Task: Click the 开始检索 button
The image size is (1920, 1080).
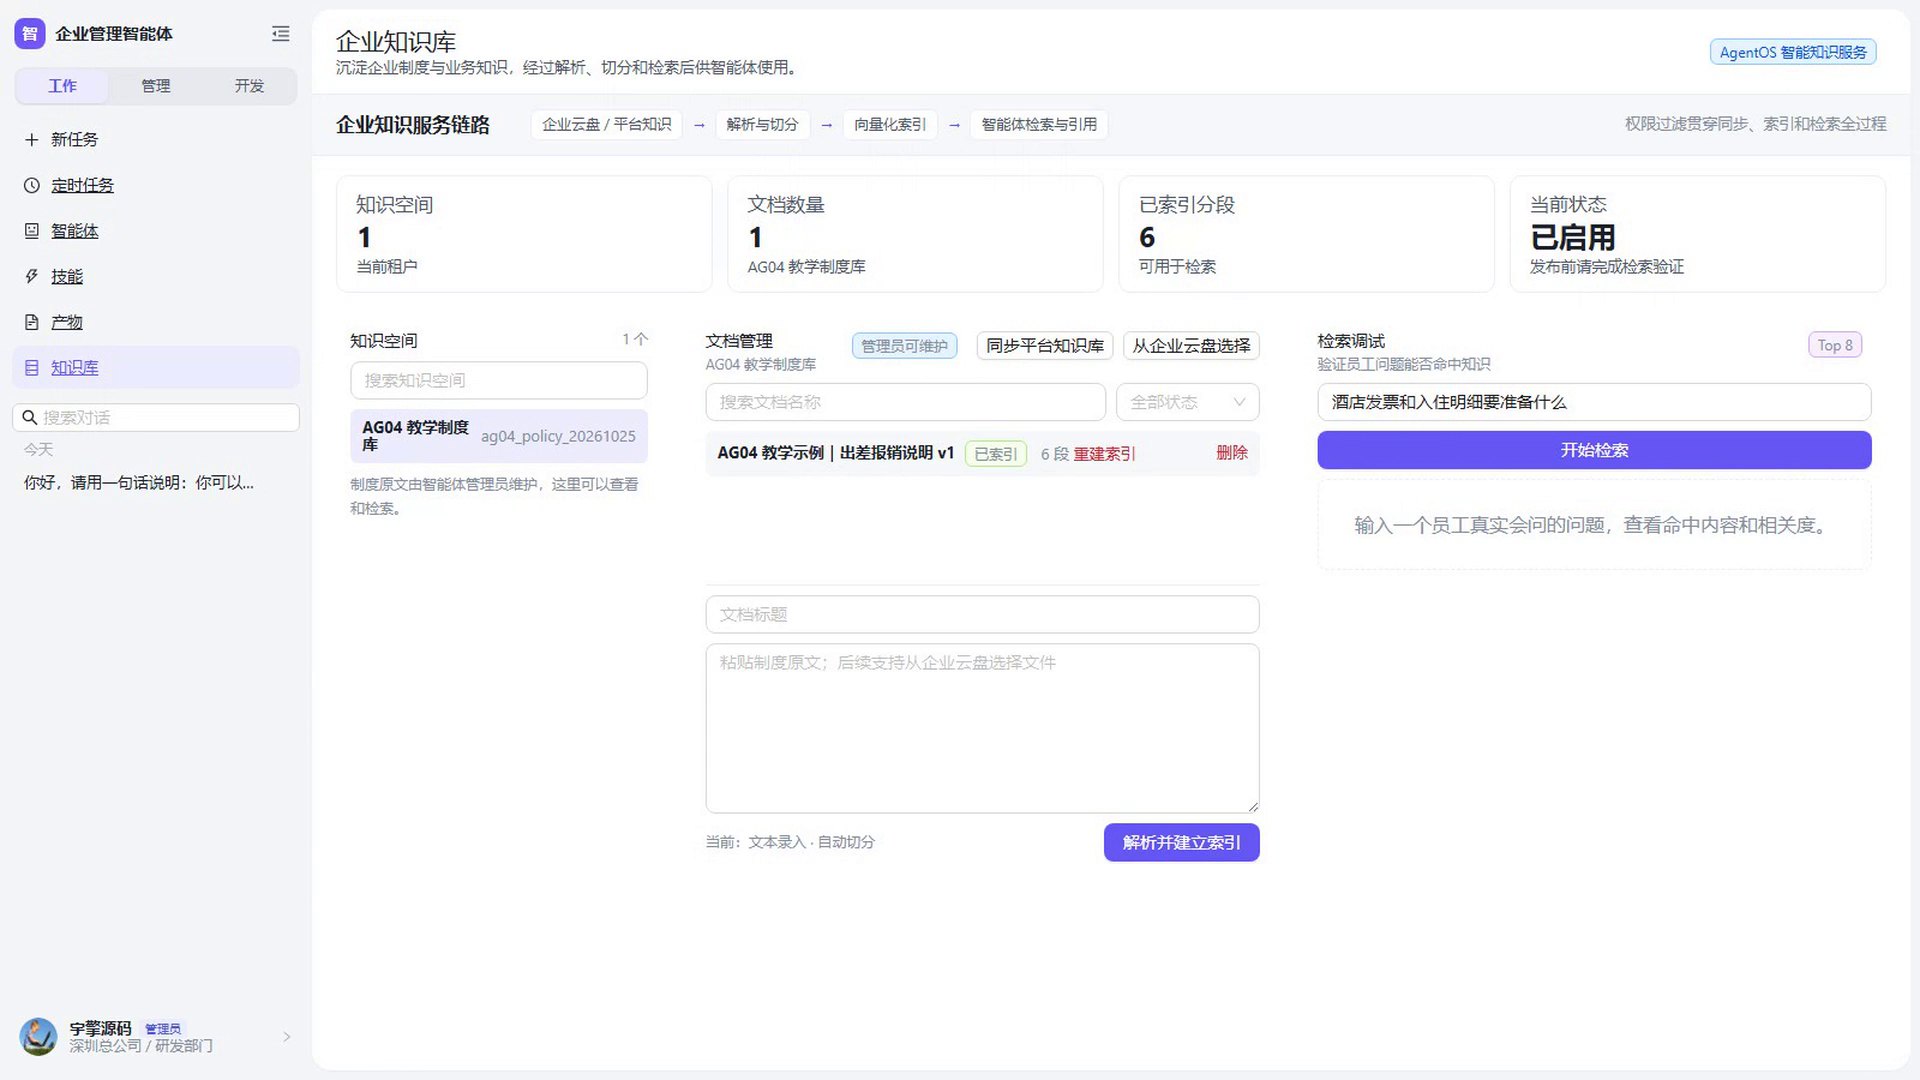Action: pyautogui.click(x=1594, y=450)
